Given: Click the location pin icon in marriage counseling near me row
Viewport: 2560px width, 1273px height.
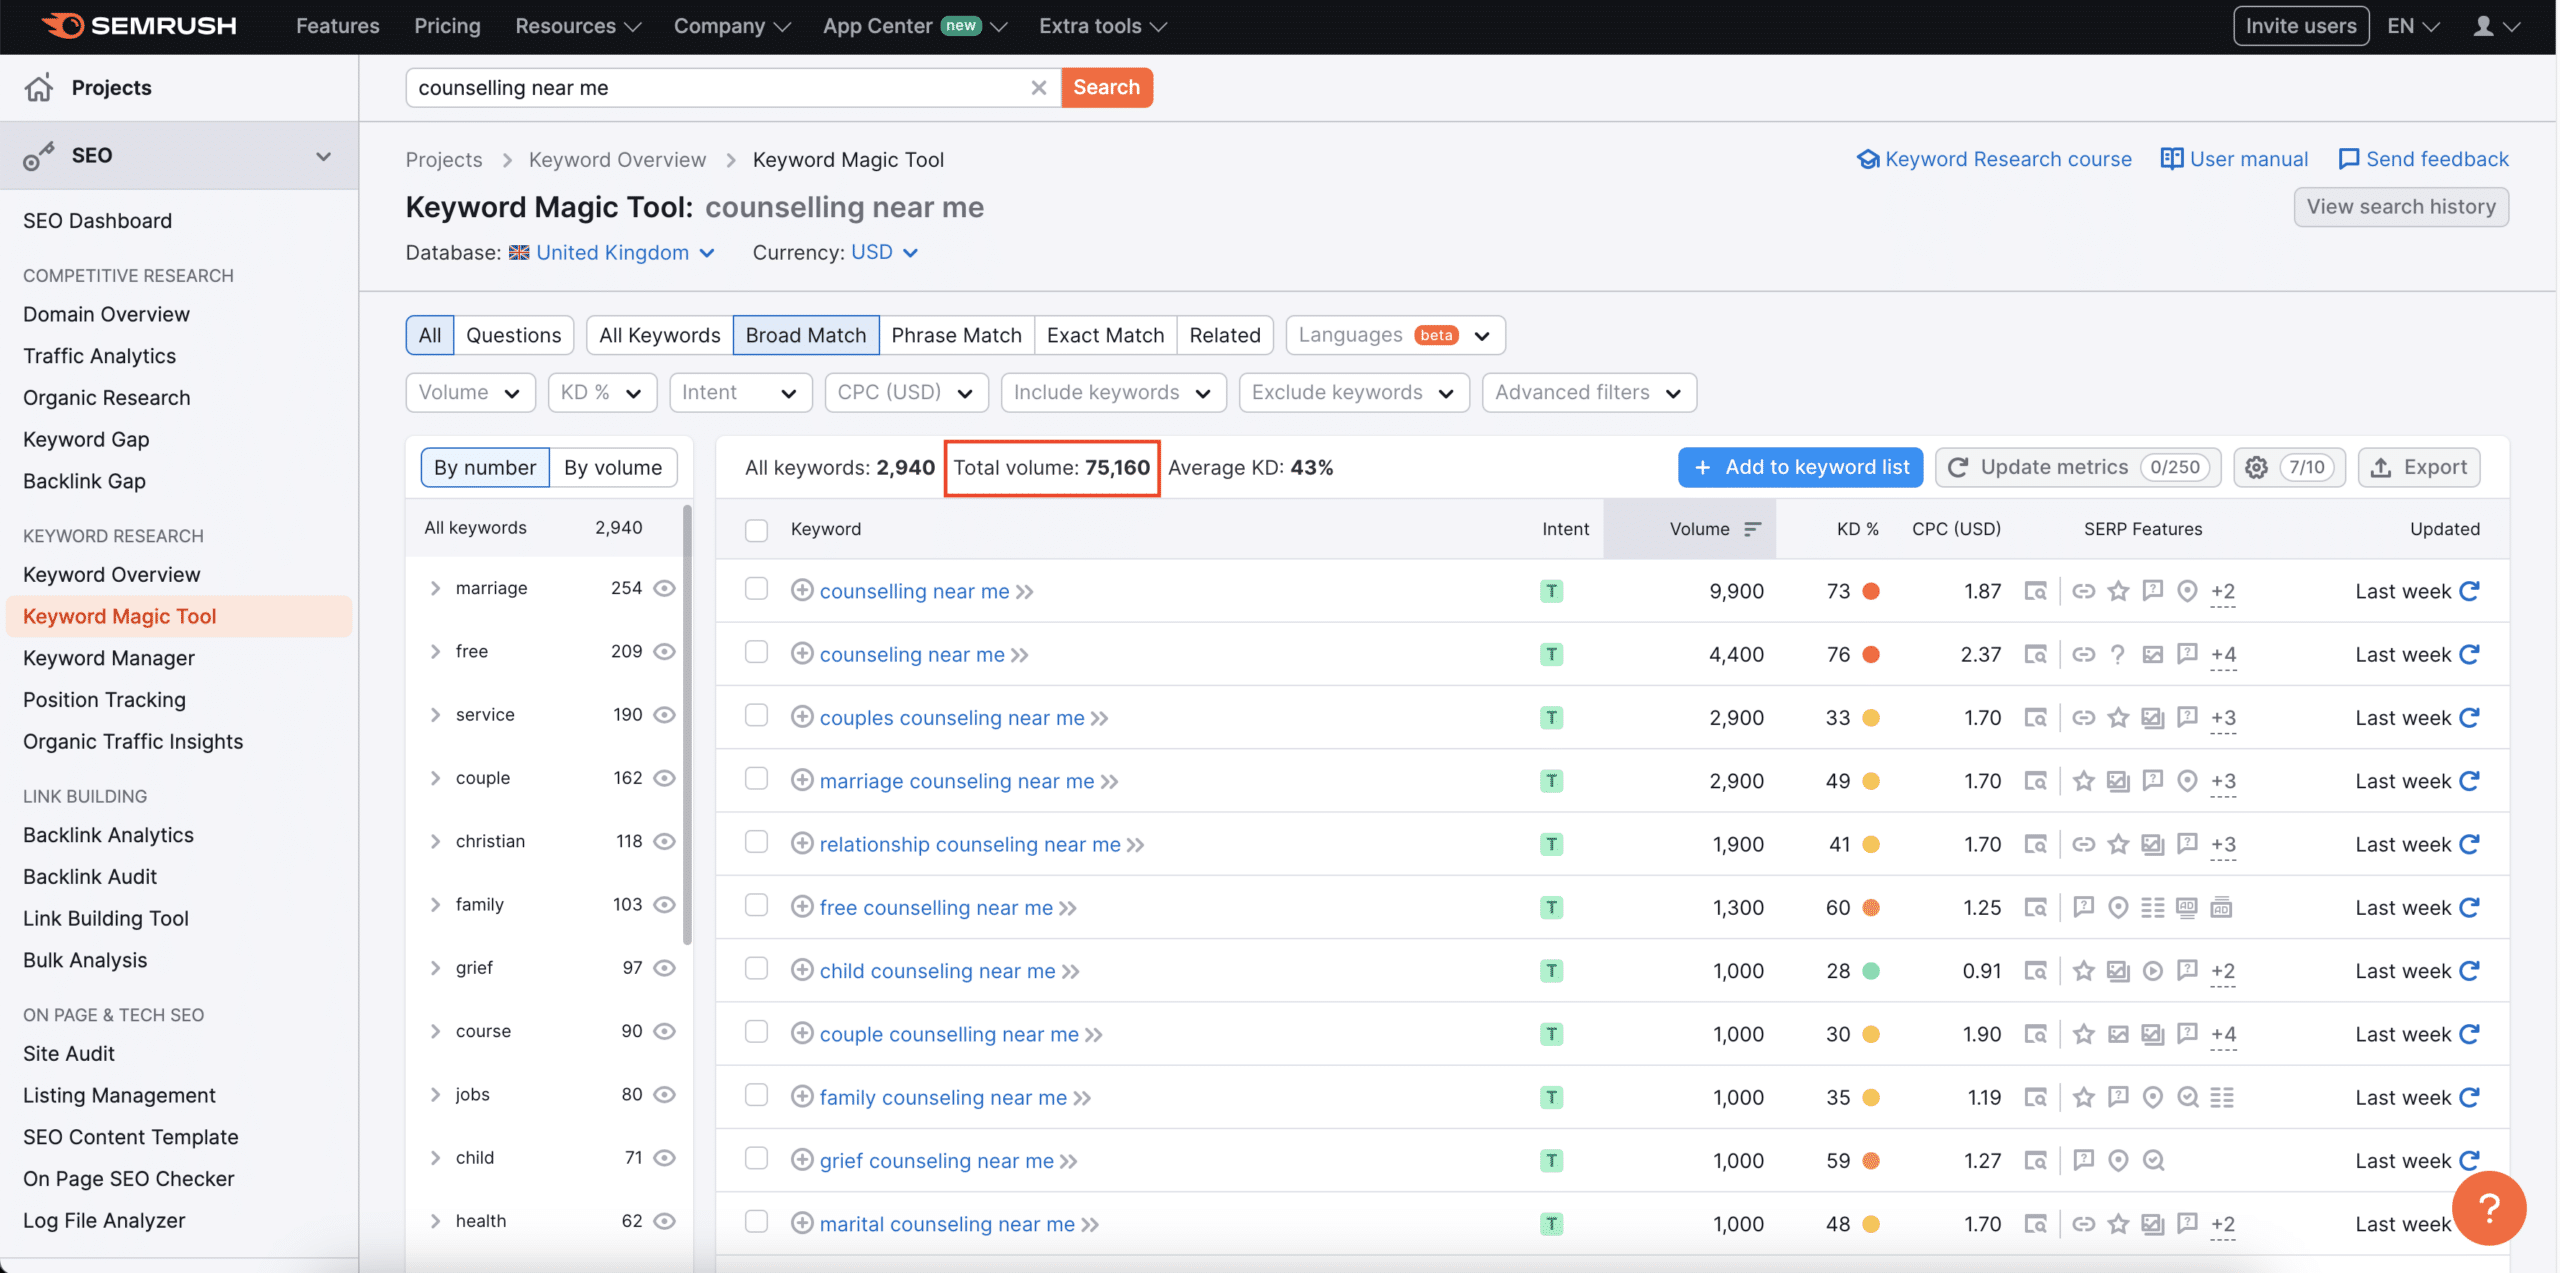Looking at the screenshot, I should tap(2187, 781).
